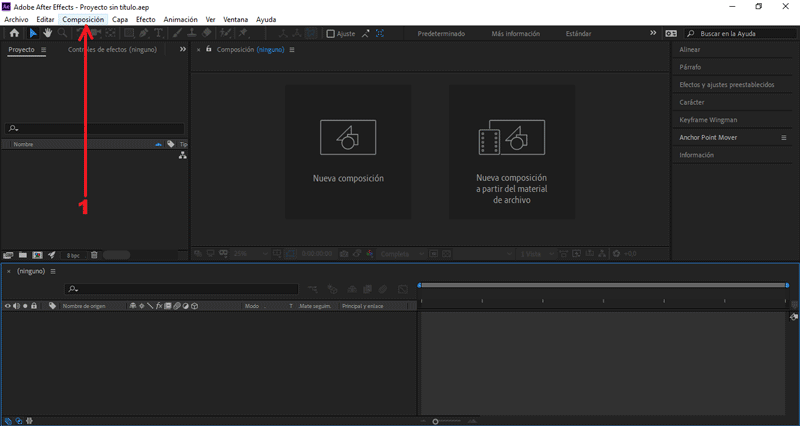Click Nueva composición button
This screenshot has width=800, height=426.
(x=347, y=152)
